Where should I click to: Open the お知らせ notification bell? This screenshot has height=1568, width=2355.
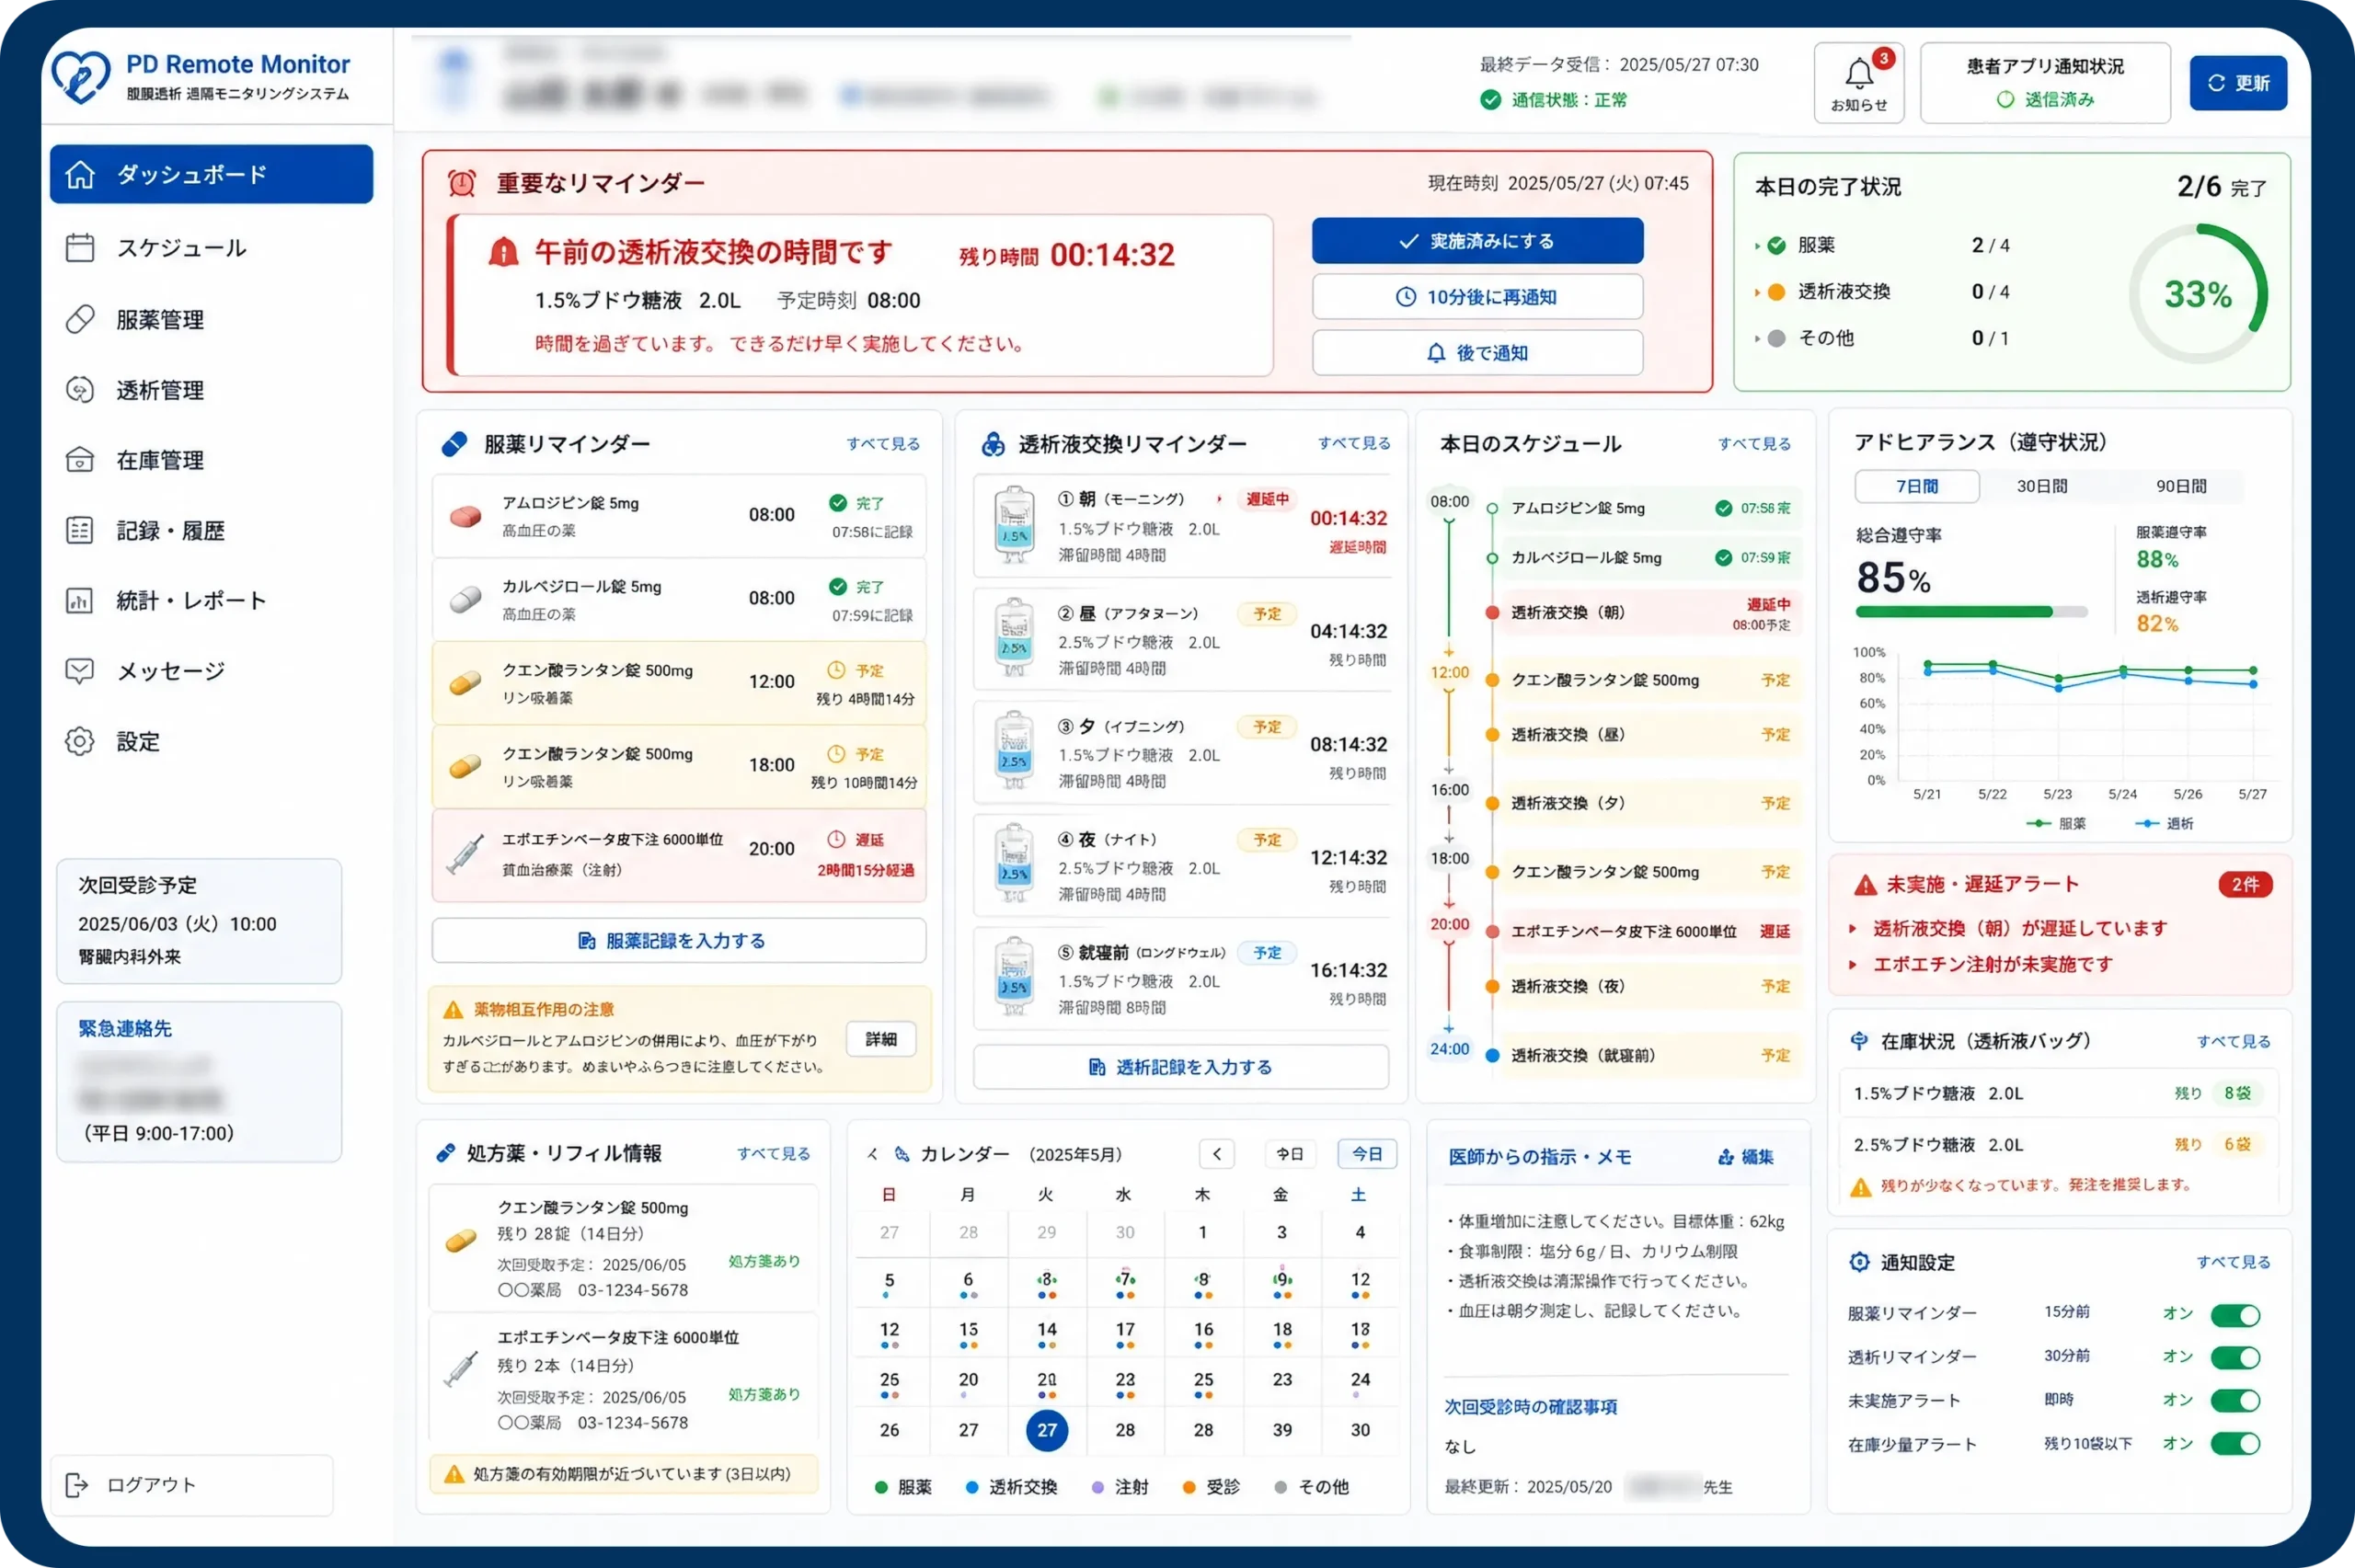(x=1859, y=82)
